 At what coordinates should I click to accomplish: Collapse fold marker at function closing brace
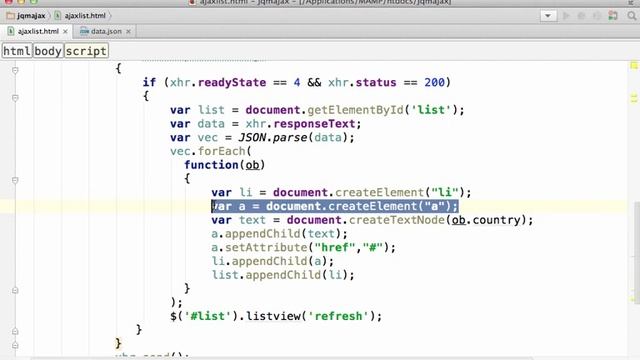tap(15, 290)
